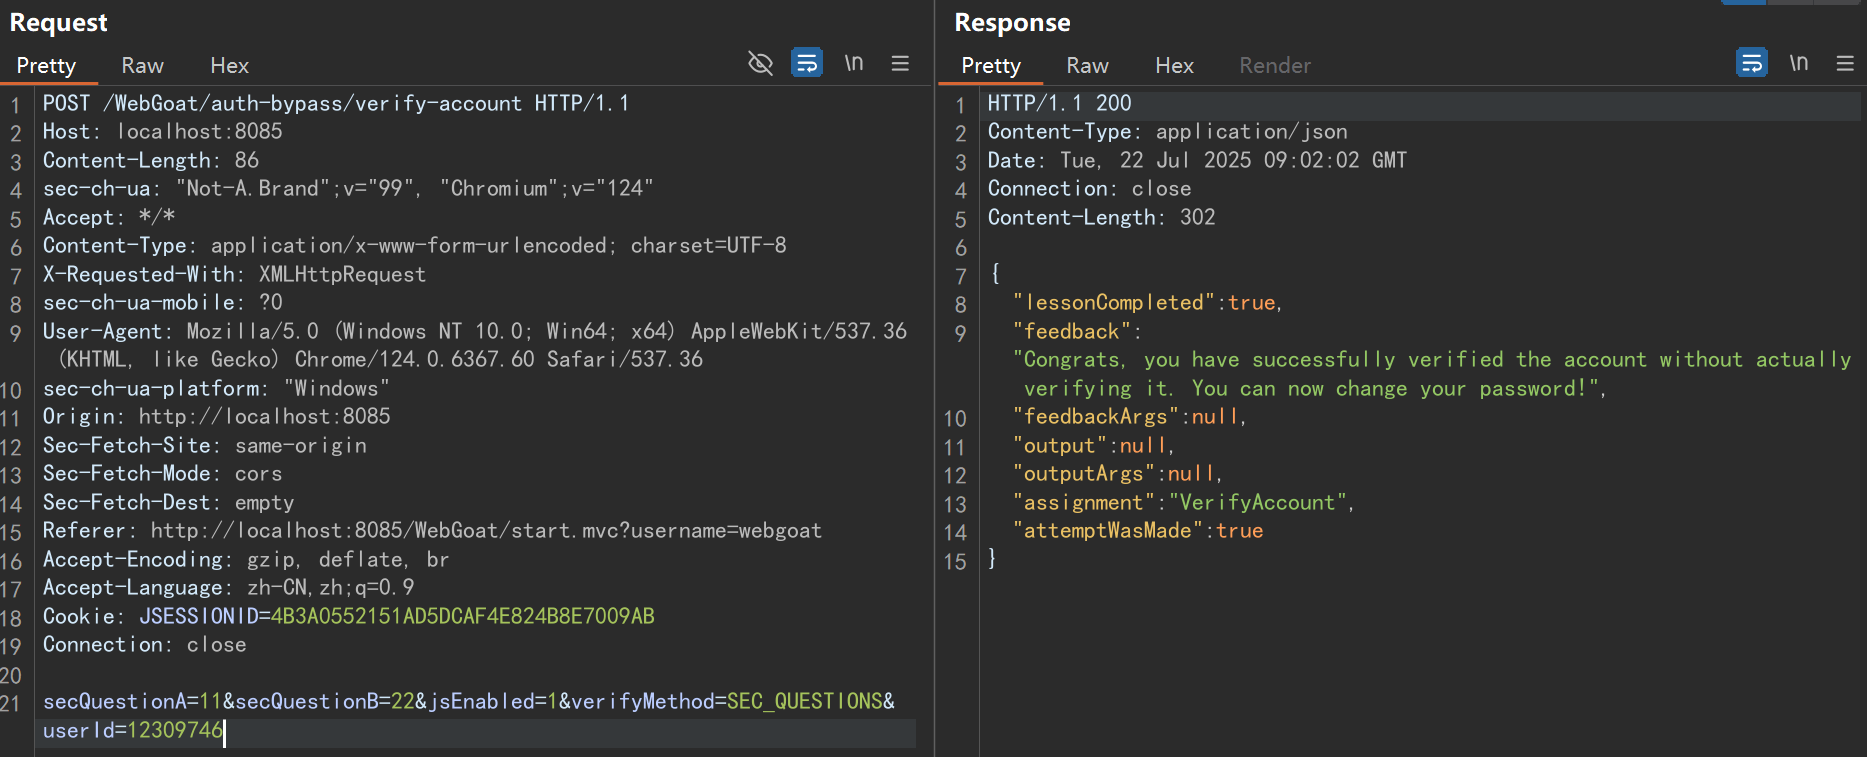Image resolution: width=1867 pixels, height=757 pixels.
Task: Click the Accept-Encoding: gzip, deflate, br header
Action: [245, 559]
